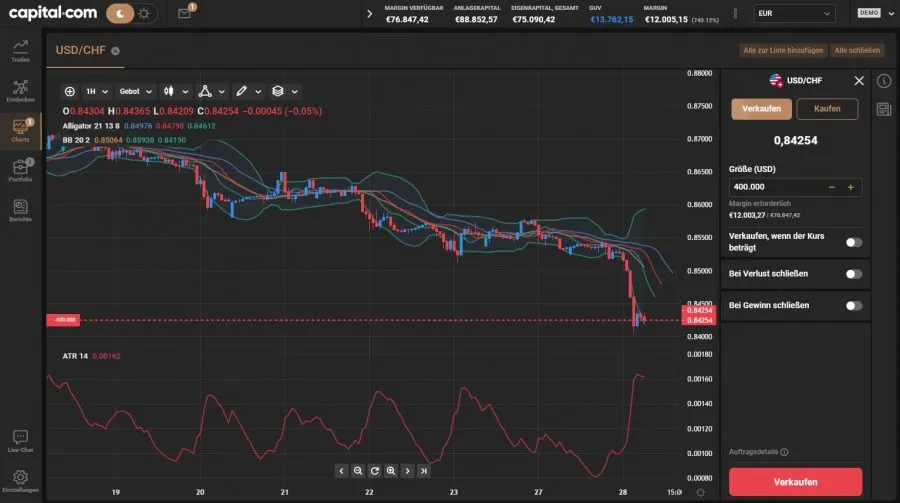The width and height of the screenshot is (900, 503).
Task: Enable the 'Bei Verlust schließen' switch
Action: click(853, 274)
